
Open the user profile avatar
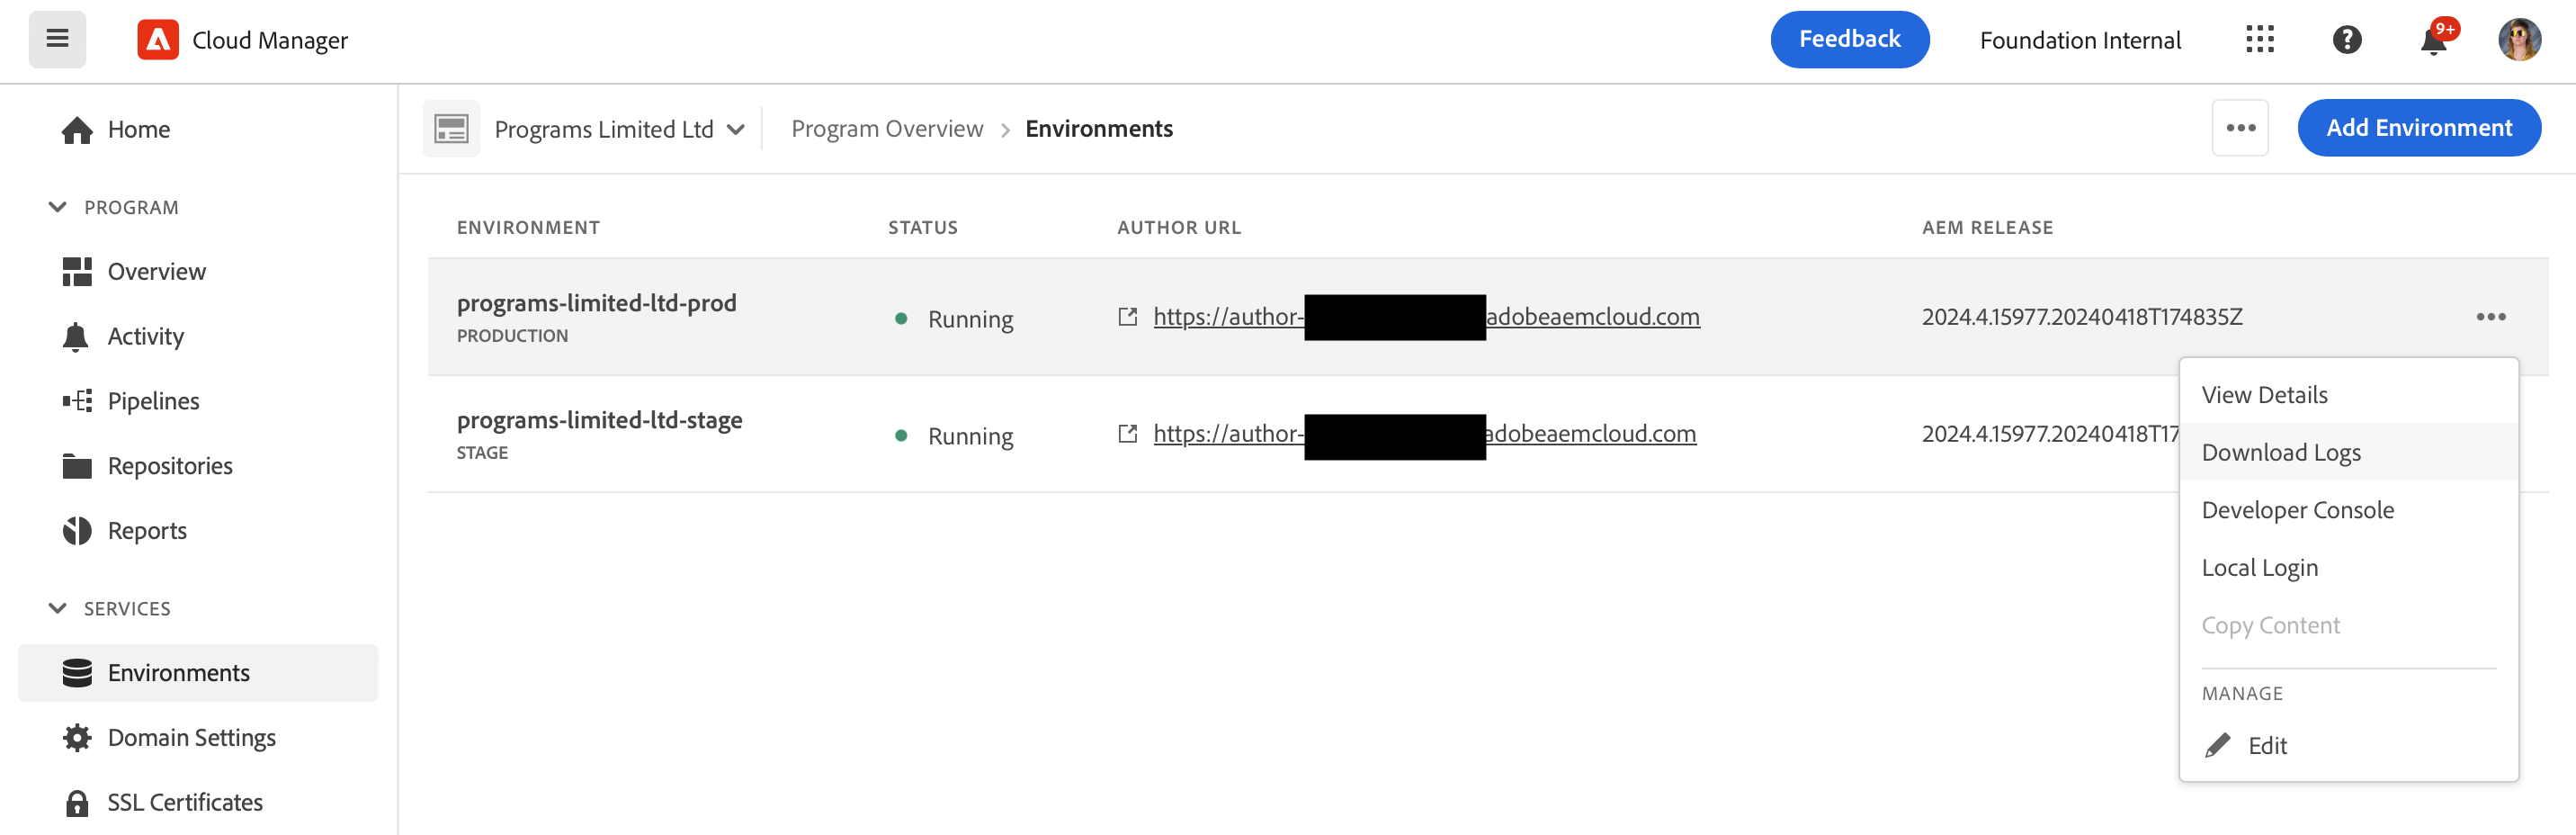[2519, 40]
